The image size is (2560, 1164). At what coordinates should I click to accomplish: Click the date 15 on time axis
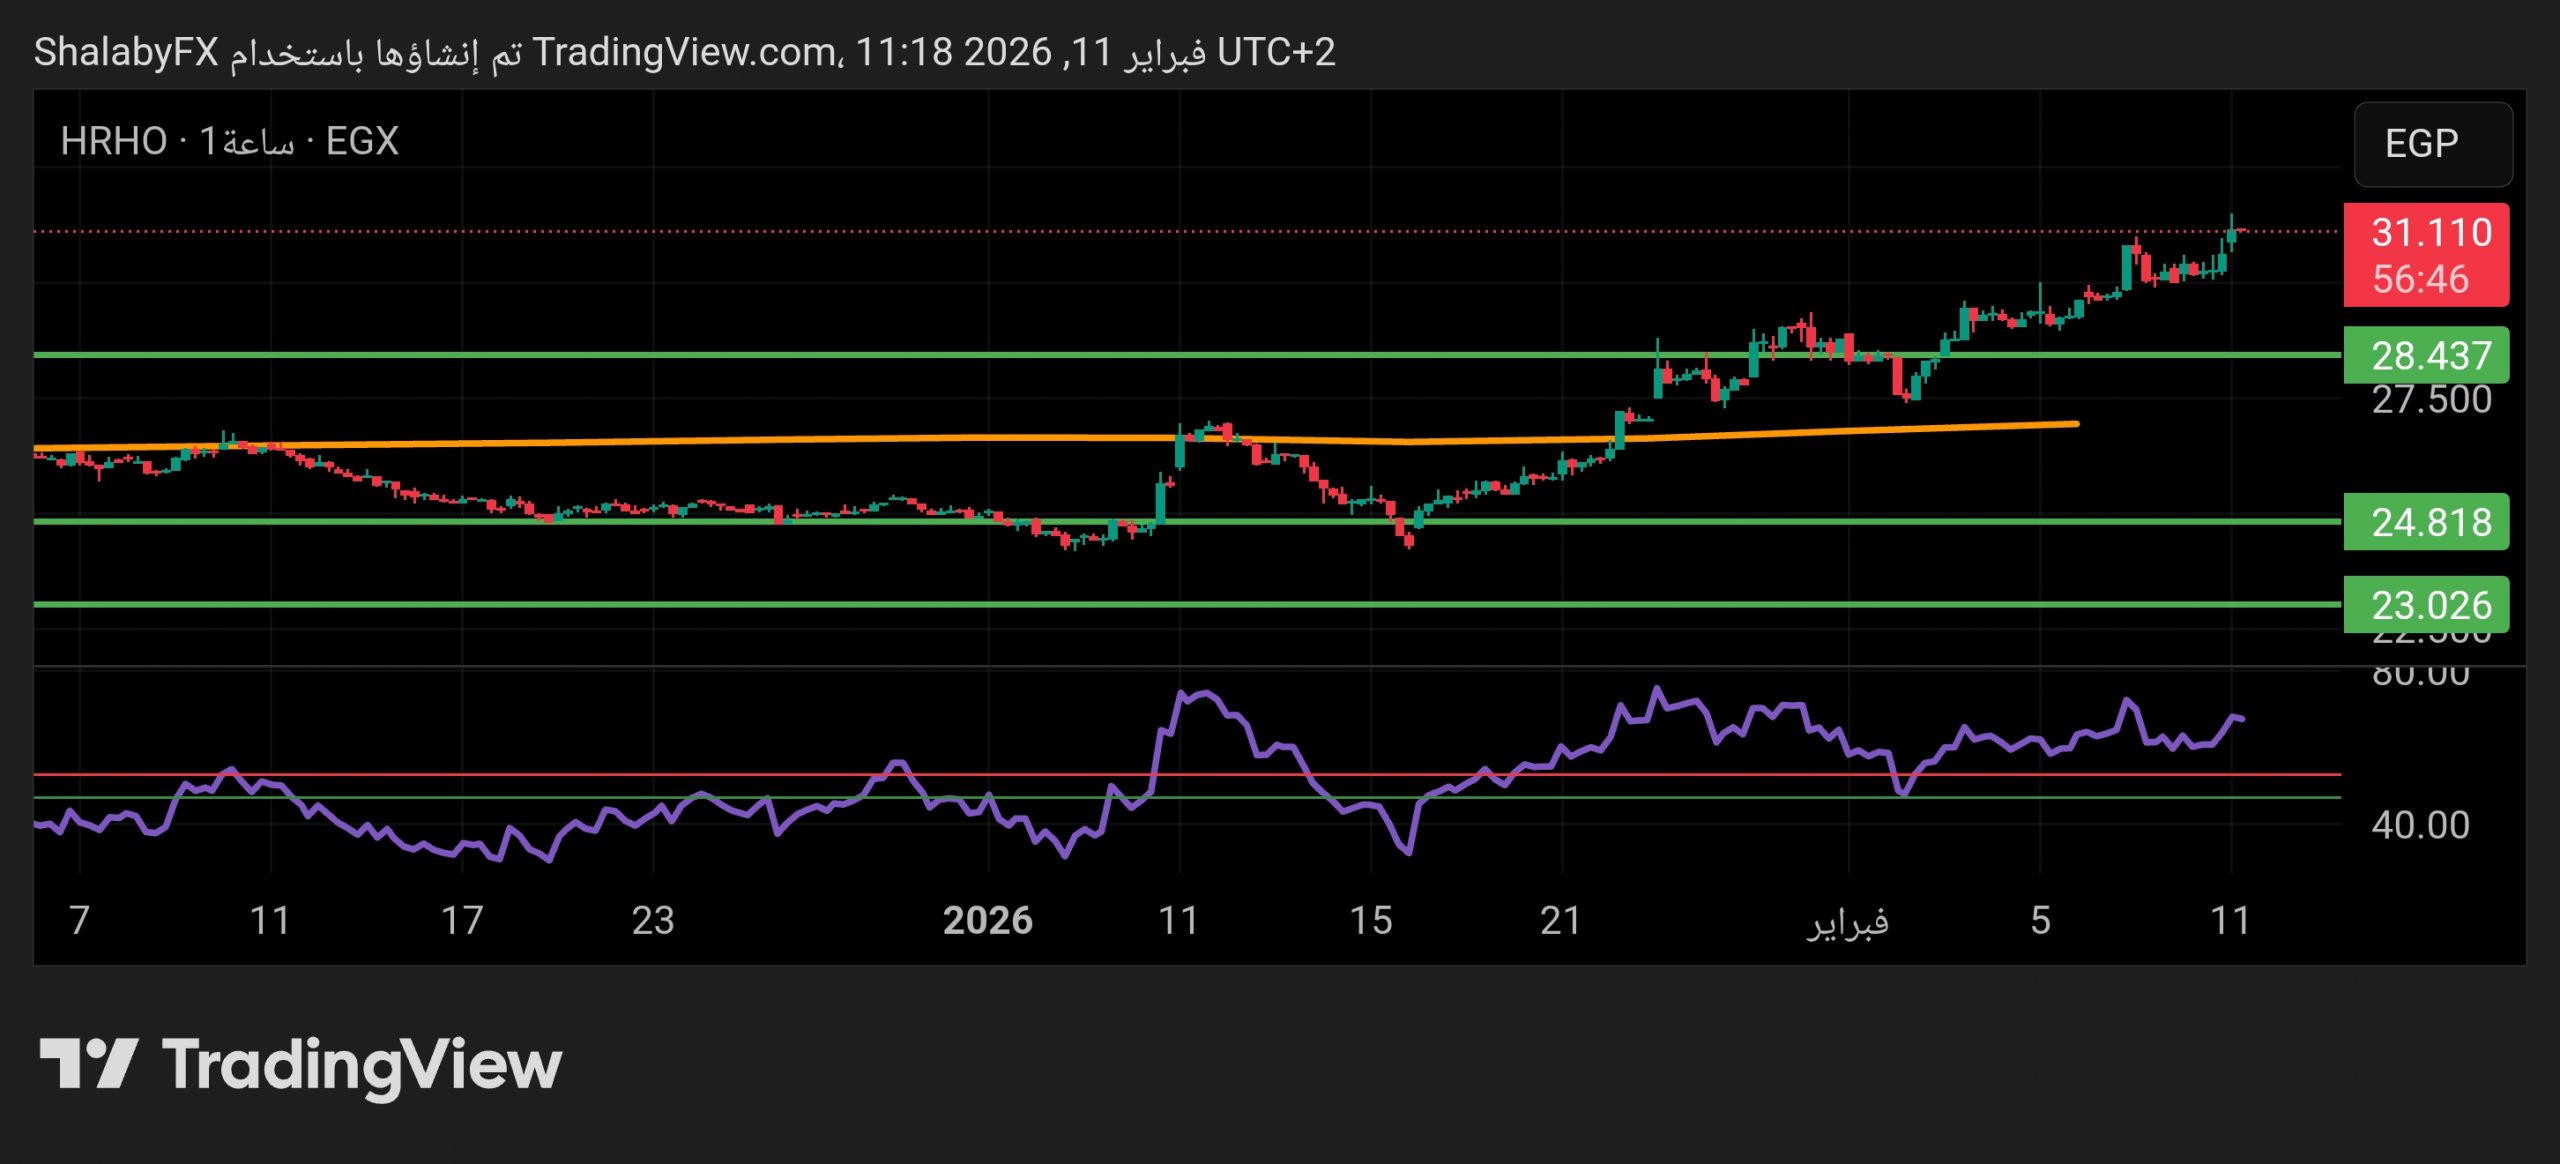(x=1370, y=920)
